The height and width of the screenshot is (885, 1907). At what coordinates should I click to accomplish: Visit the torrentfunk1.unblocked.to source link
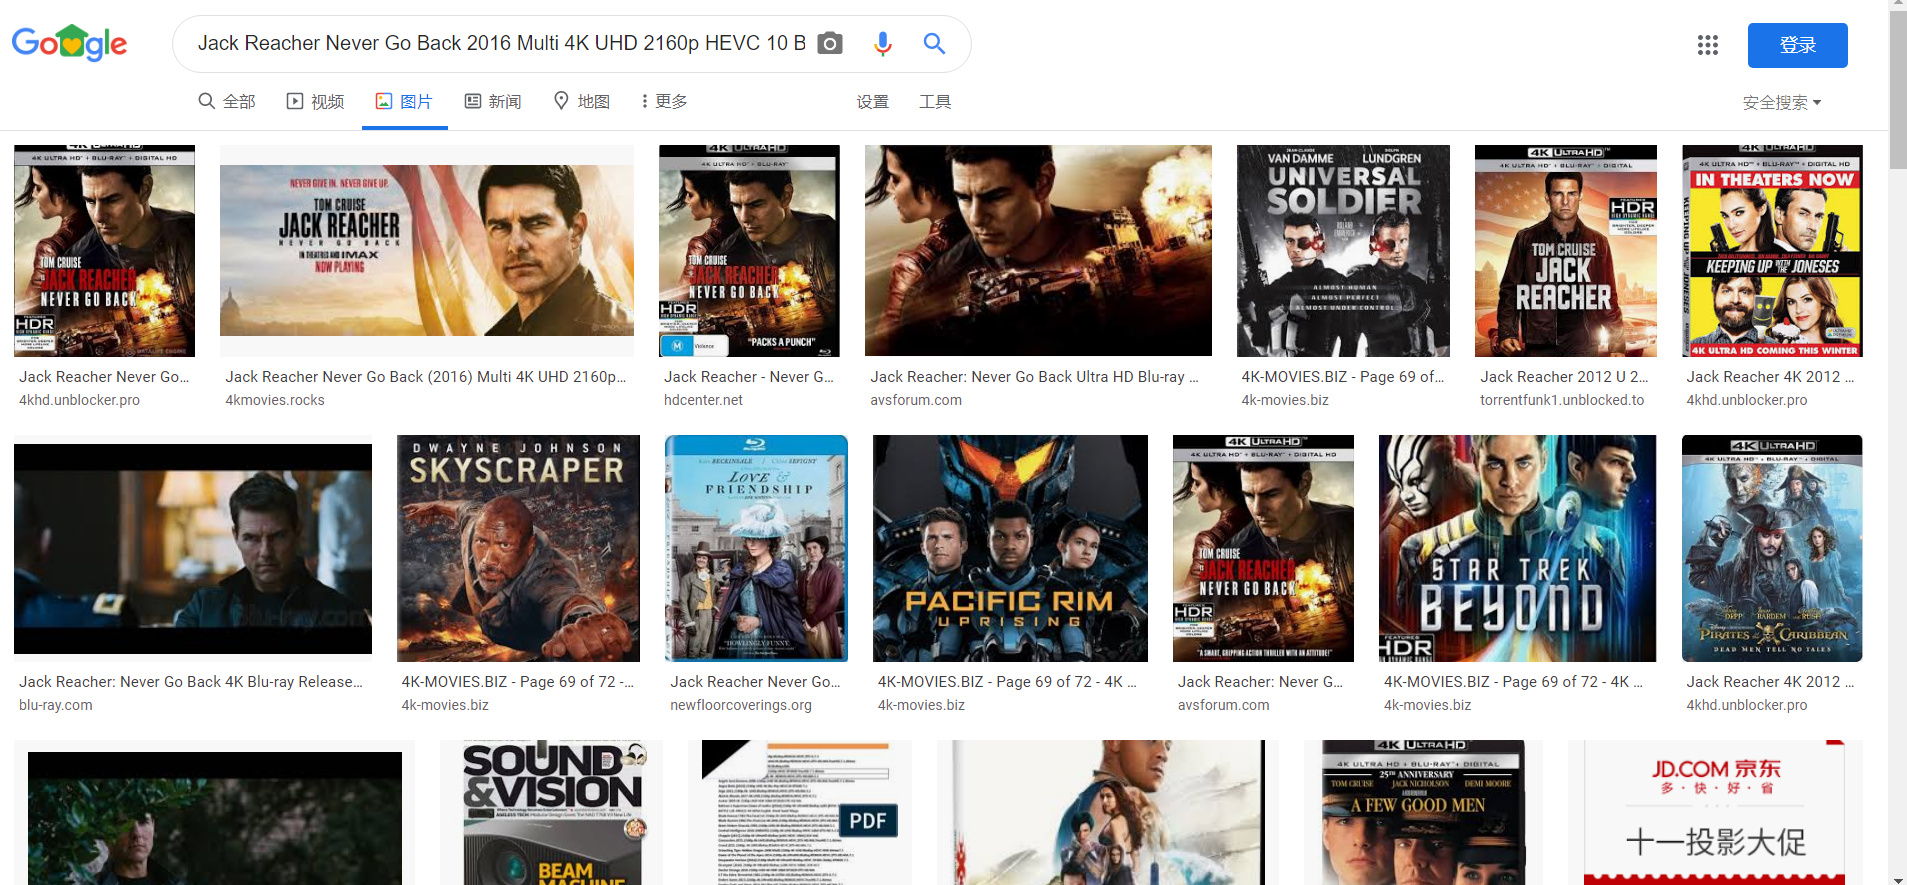(1562, 400)
